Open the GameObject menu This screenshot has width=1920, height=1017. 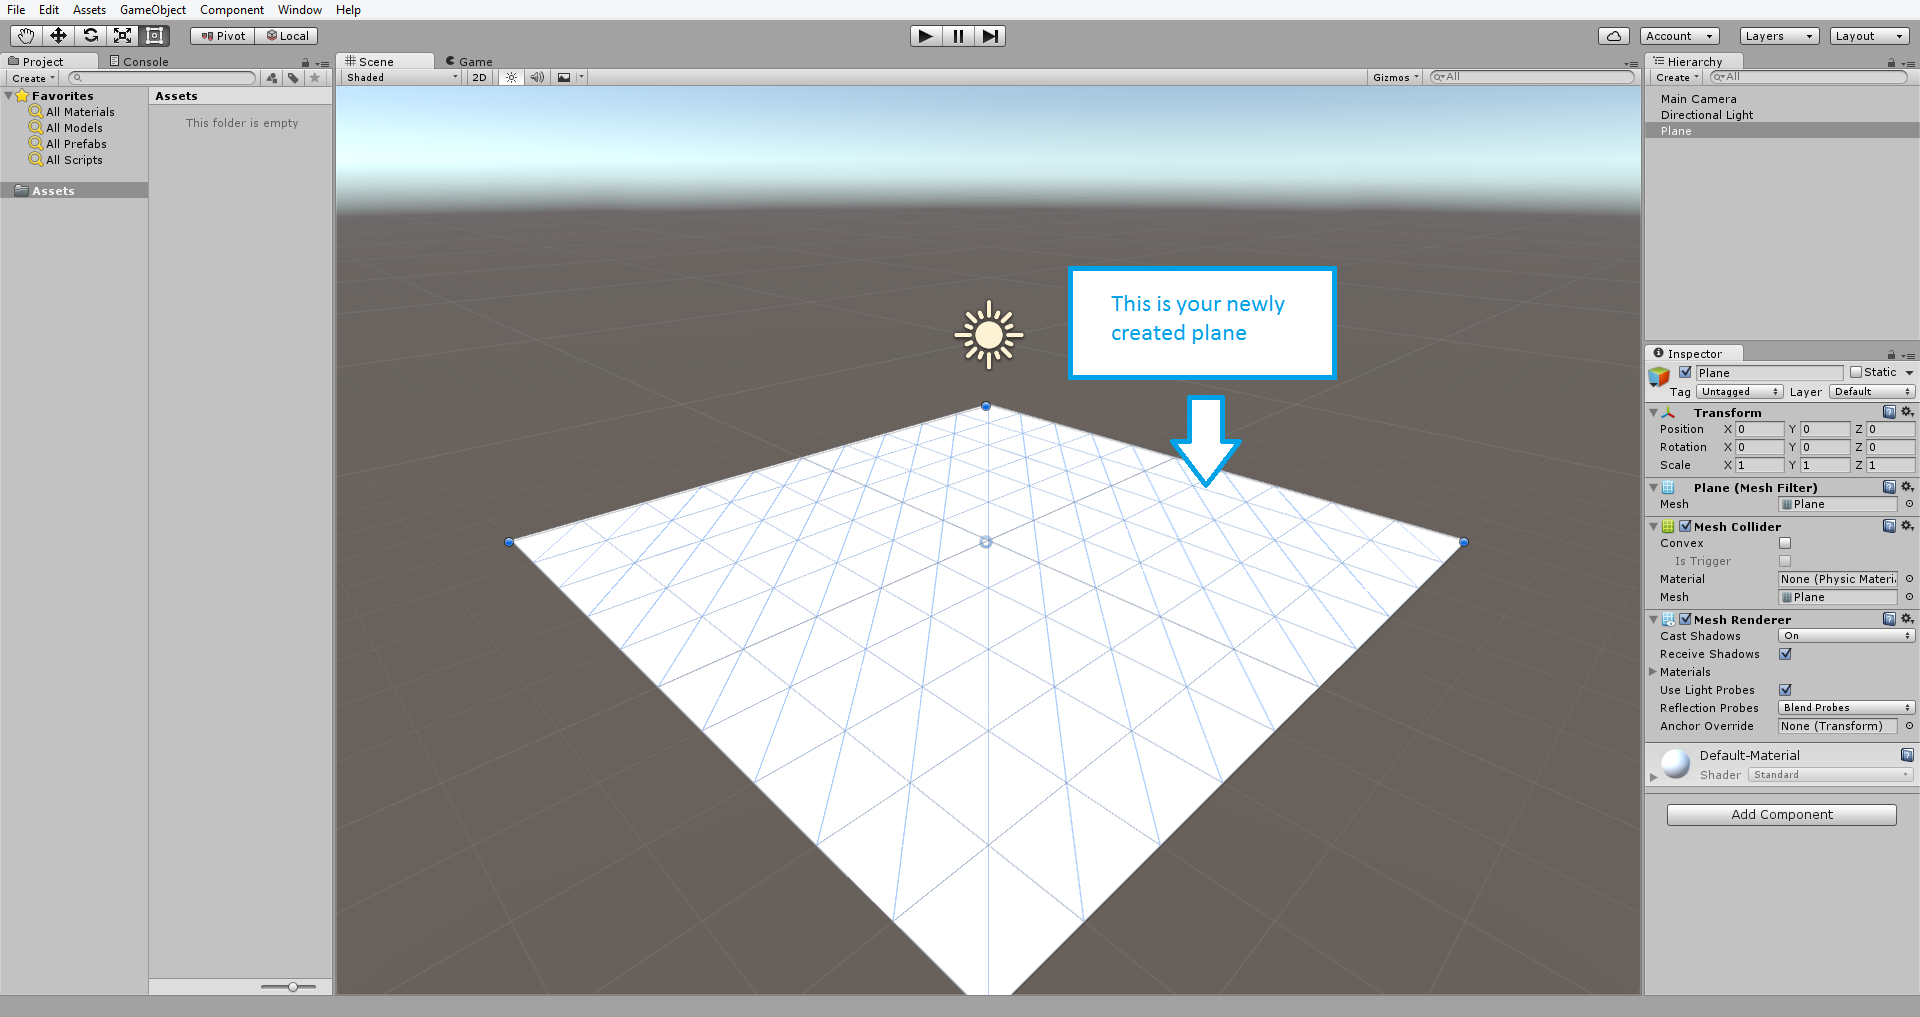coord(153,10)
